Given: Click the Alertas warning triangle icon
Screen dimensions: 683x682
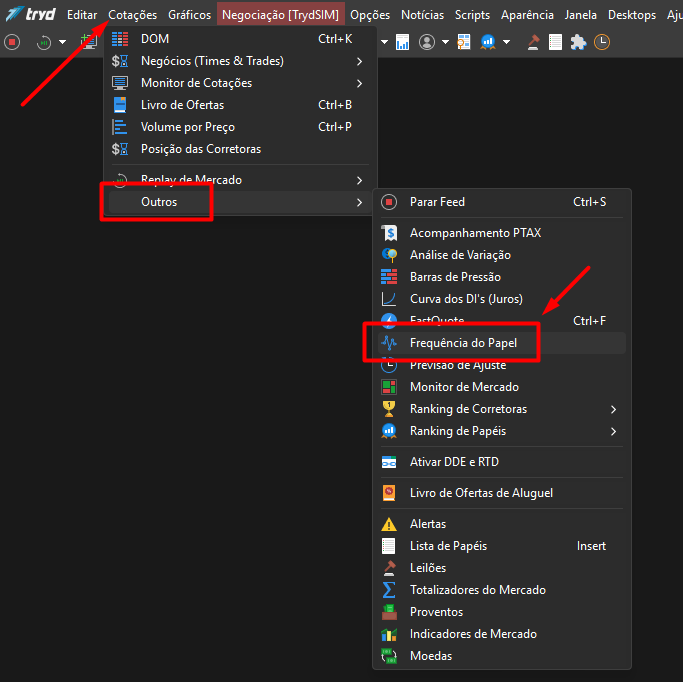Looking at the screenshot, I should (389, 524).
